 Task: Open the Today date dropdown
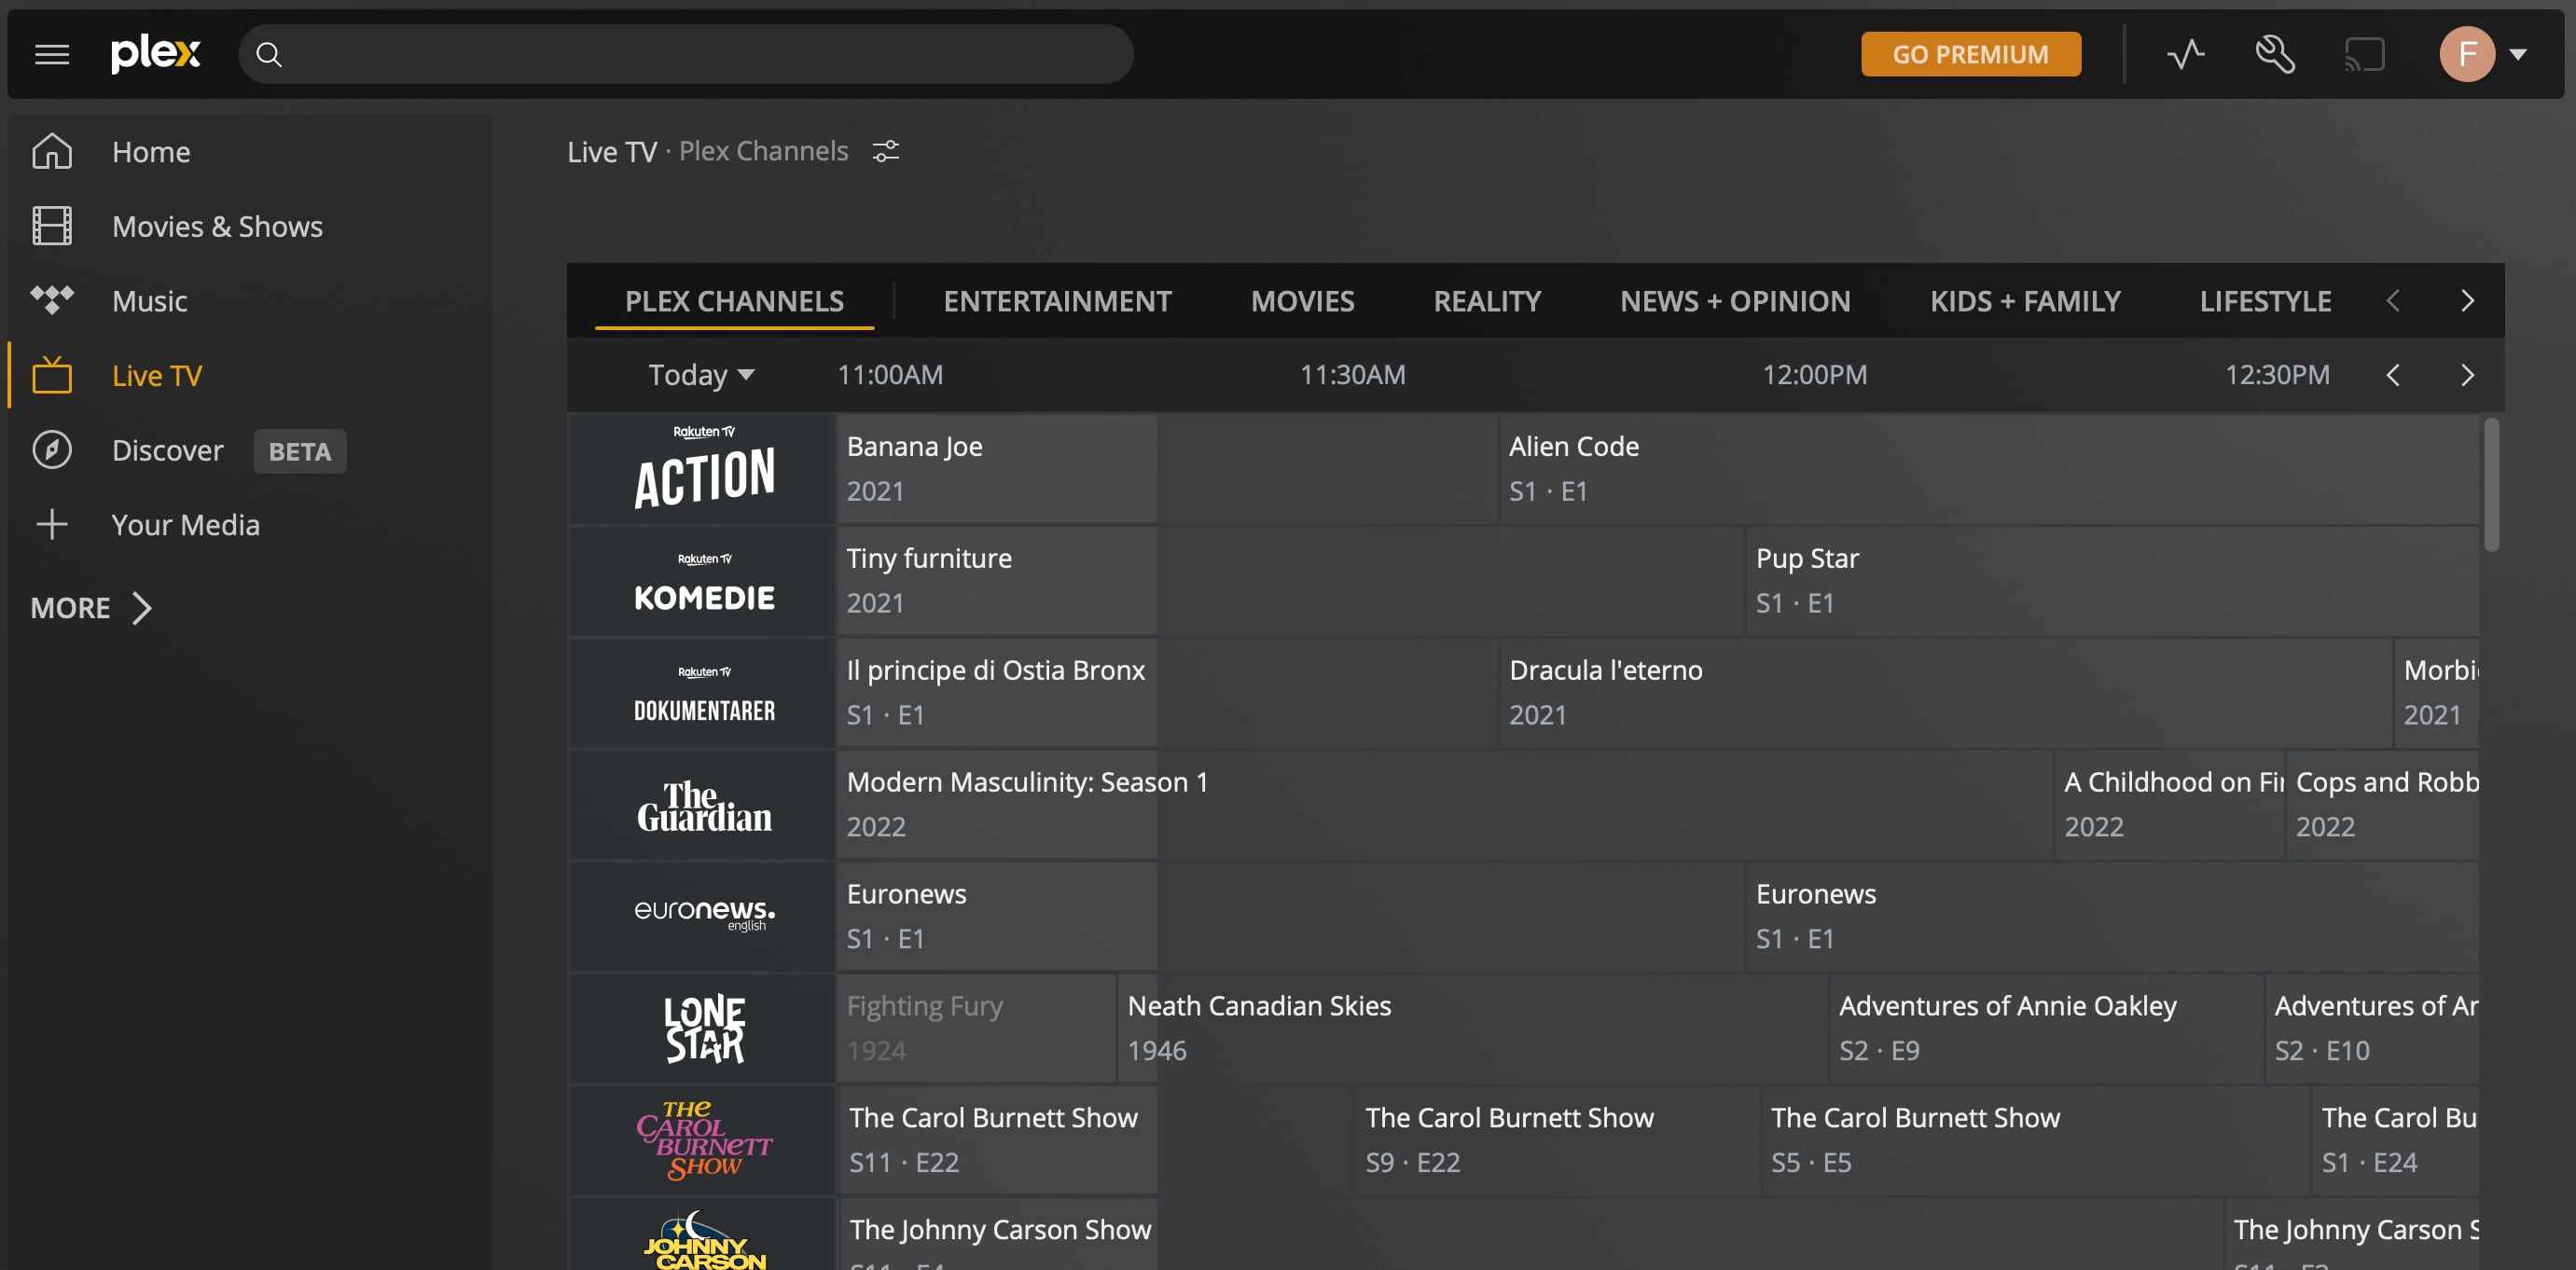click(701, 375)
